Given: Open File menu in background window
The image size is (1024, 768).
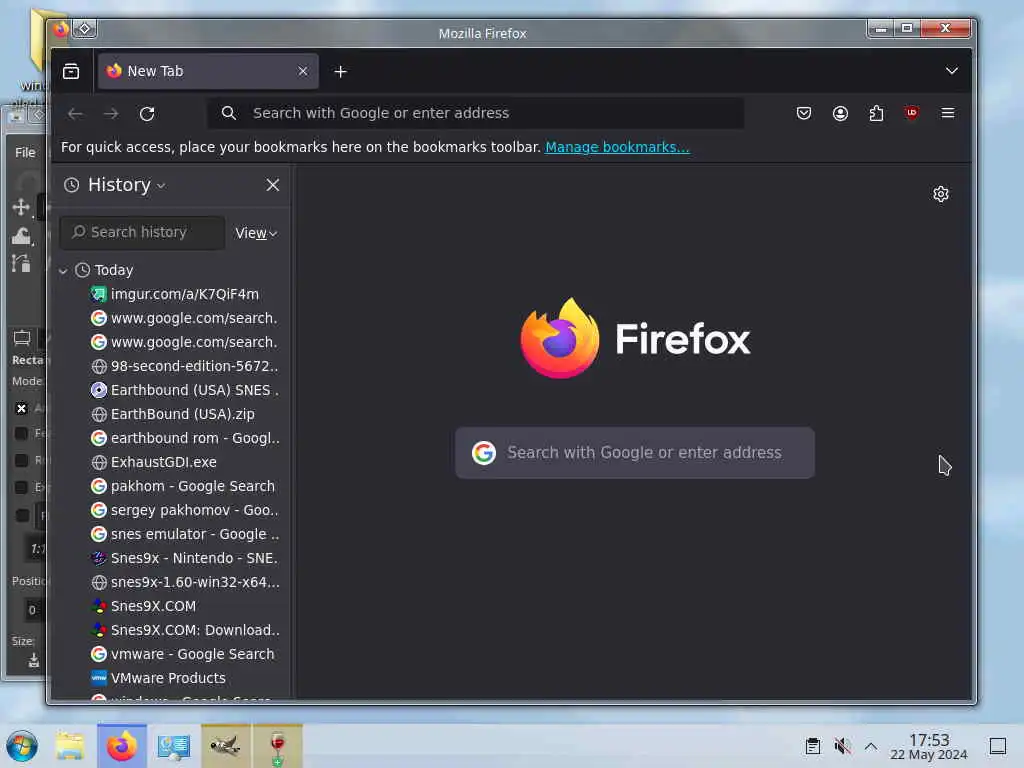Looking at the screenshot, I should click(x=25, y=152).
